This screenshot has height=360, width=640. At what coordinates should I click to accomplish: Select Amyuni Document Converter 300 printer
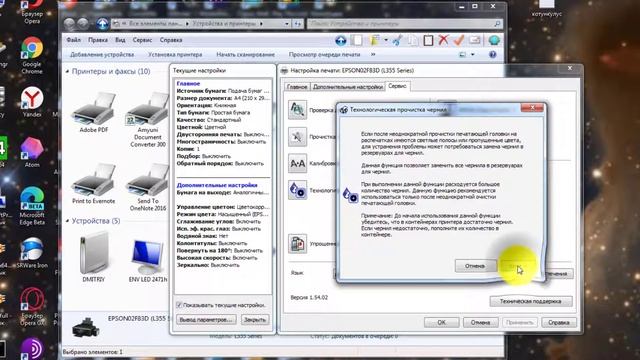(x=148, y=119)
